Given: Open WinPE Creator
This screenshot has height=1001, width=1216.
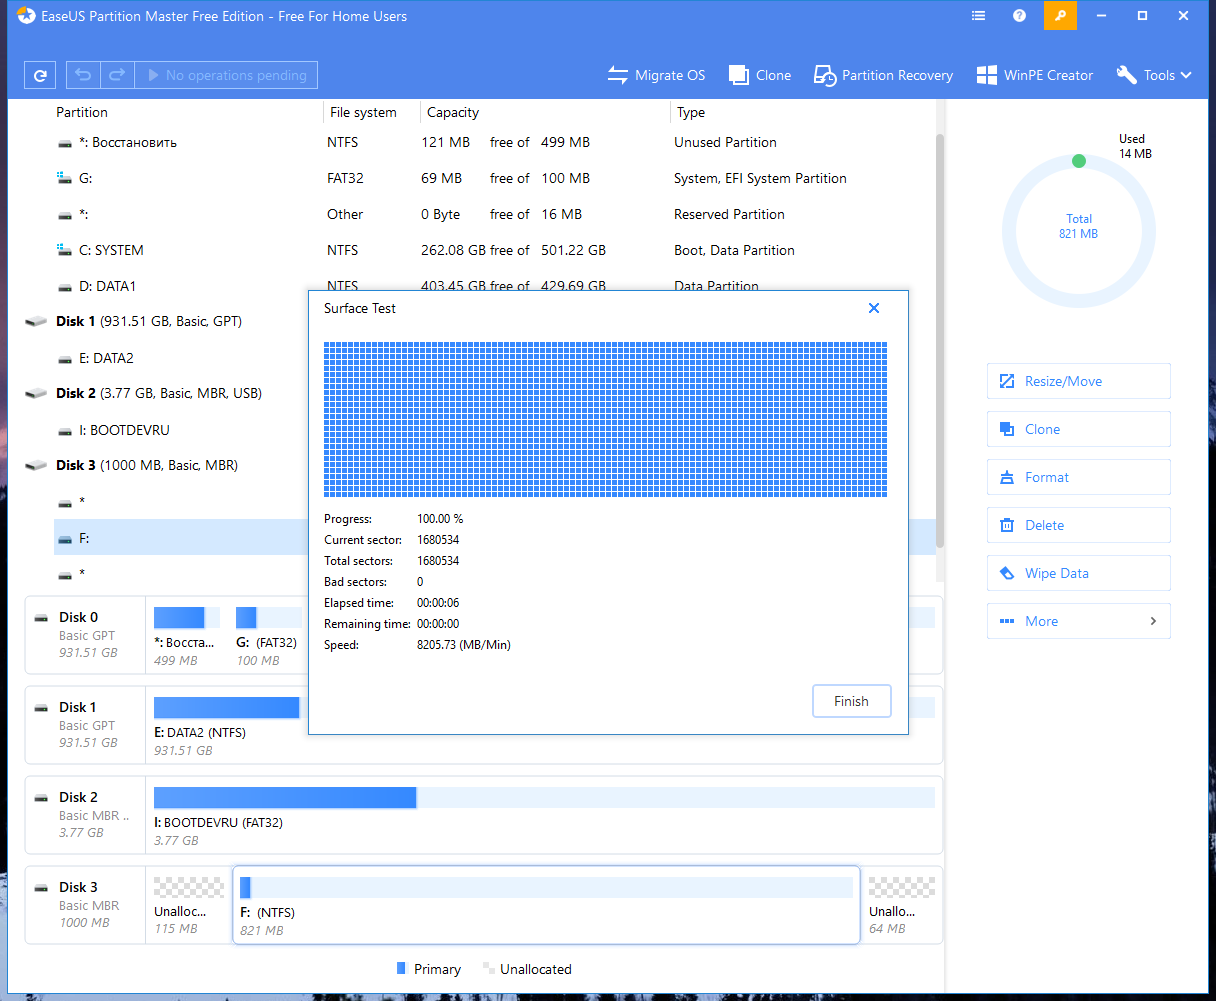Looking at the screenshot, I should coord(1034,75).
